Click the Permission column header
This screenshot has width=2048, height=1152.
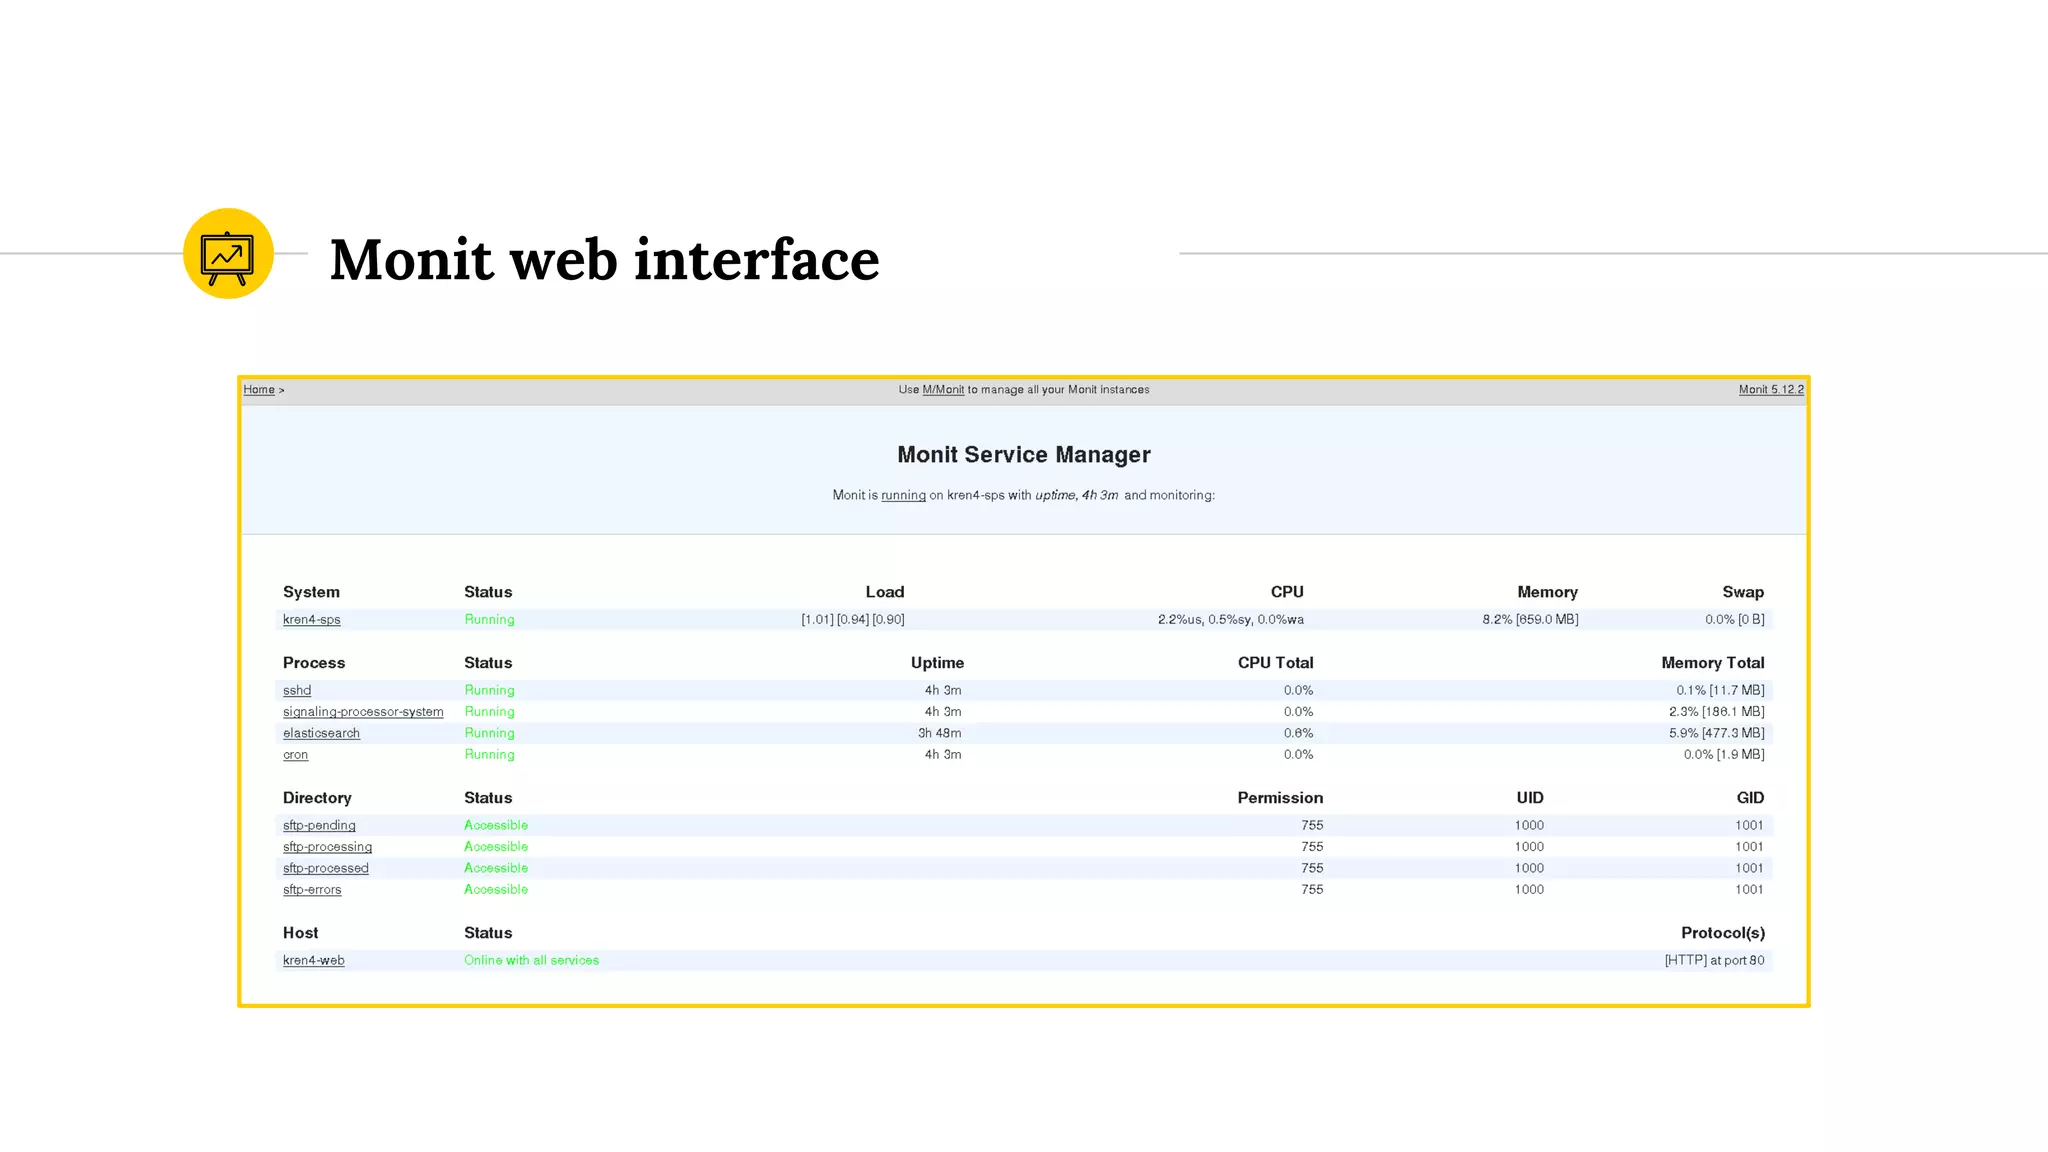[1280, 798]
